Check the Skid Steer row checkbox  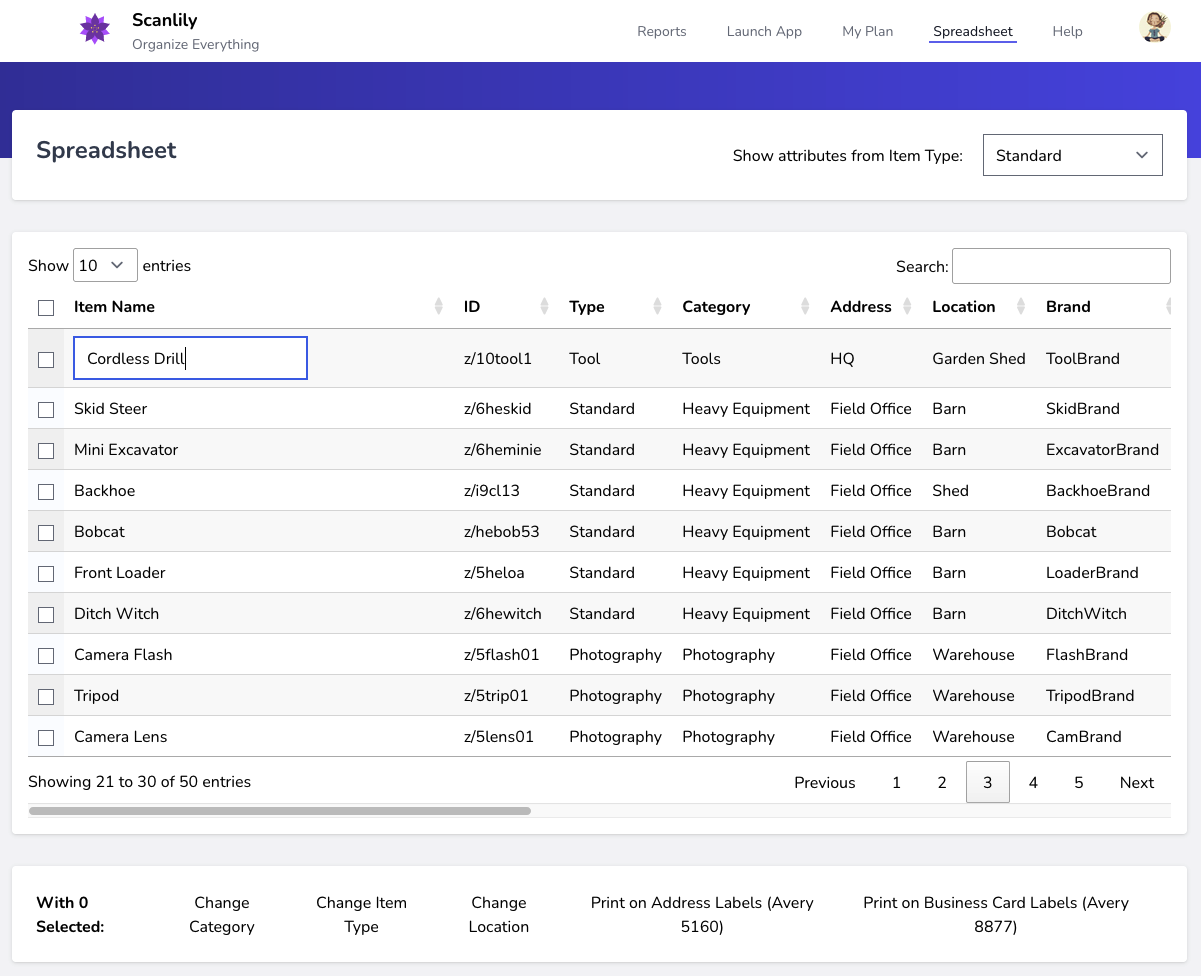[x=46, y=410]
